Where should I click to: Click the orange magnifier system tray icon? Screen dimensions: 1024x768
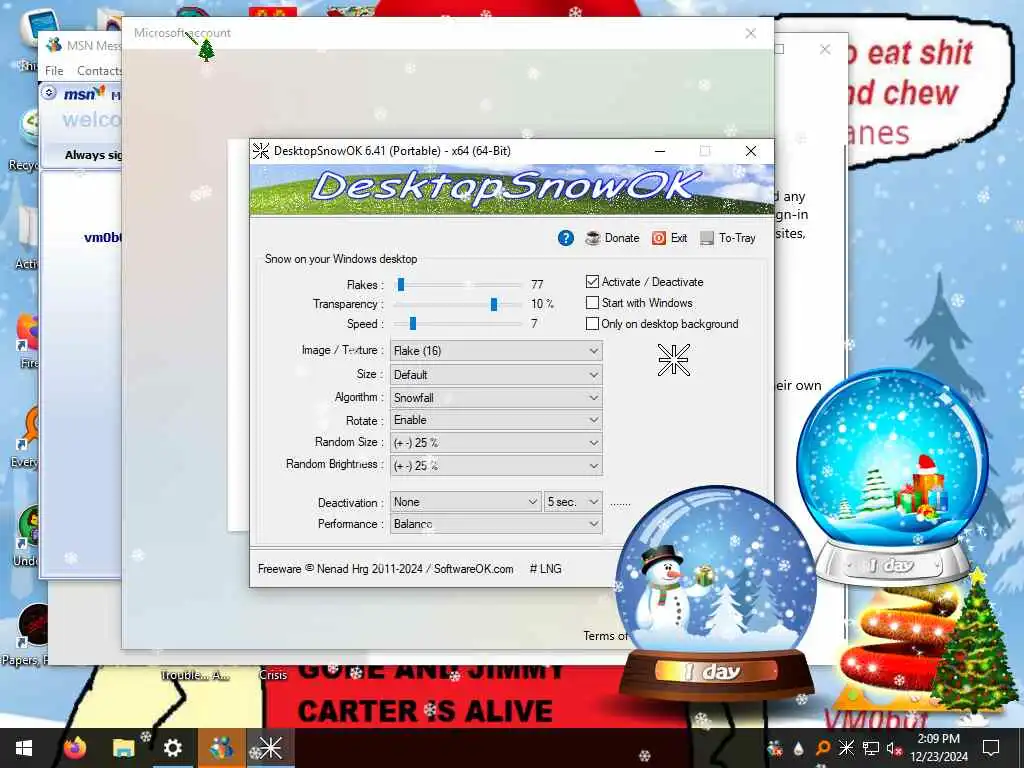tap(822, 748)
